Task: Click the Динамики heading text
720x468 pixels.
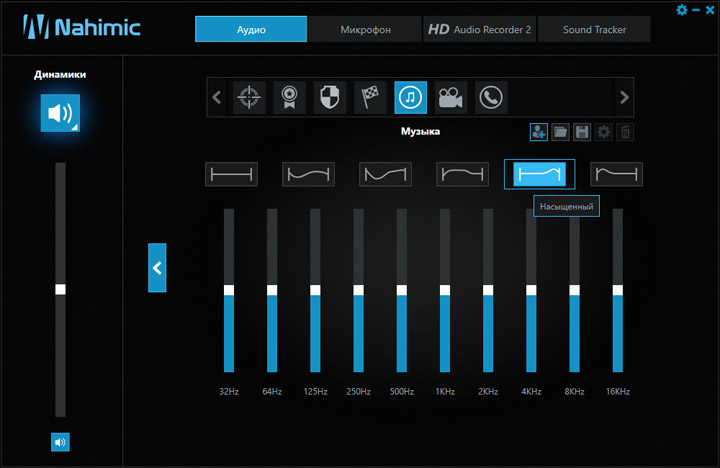Action: click(x=60, y=74)
